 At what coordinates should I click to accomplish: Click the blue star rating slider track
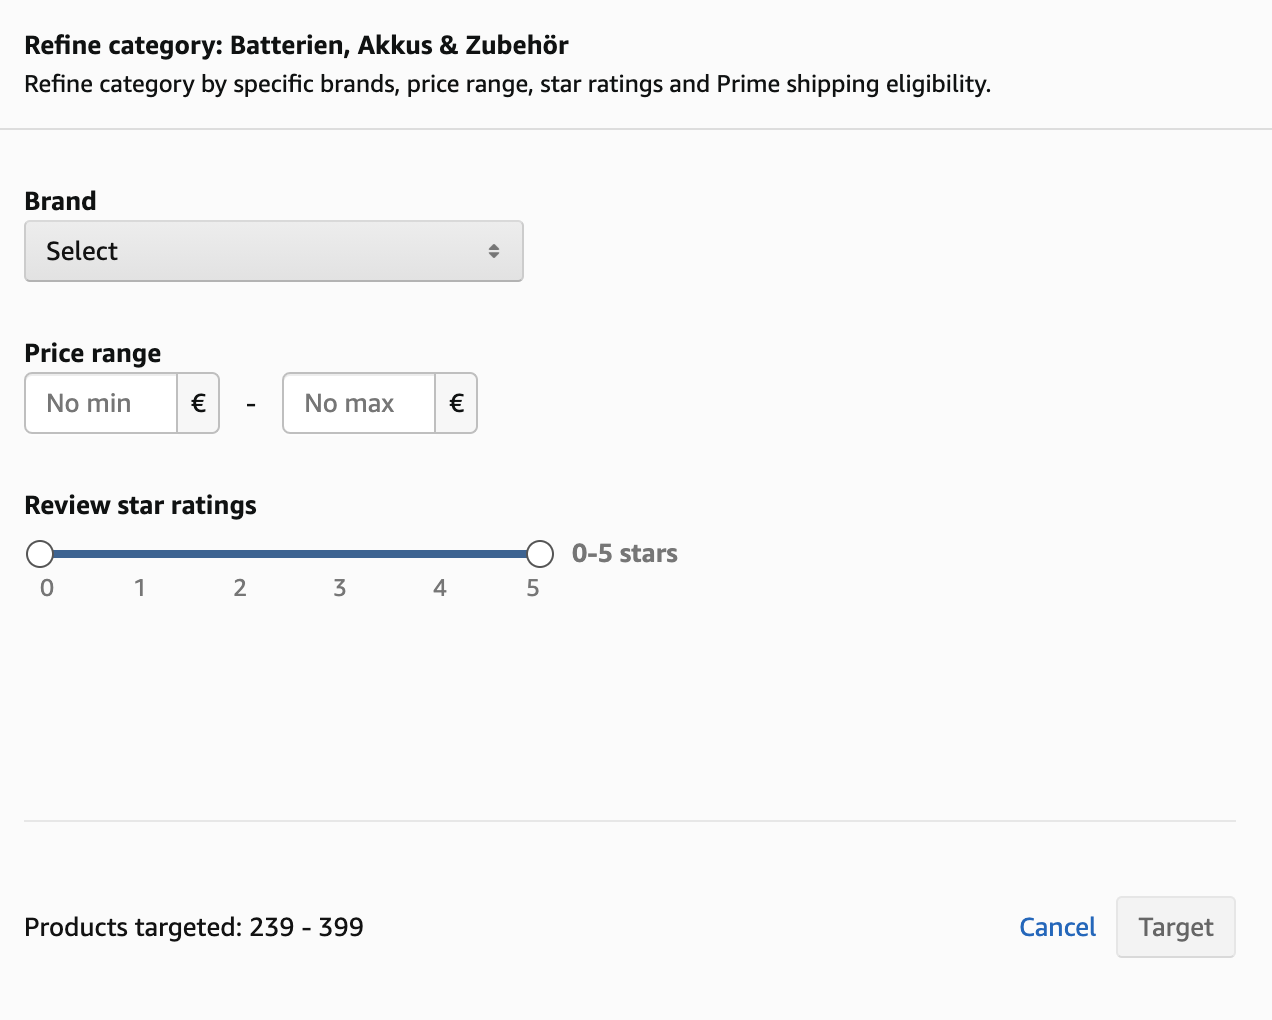tap(290, 553)
